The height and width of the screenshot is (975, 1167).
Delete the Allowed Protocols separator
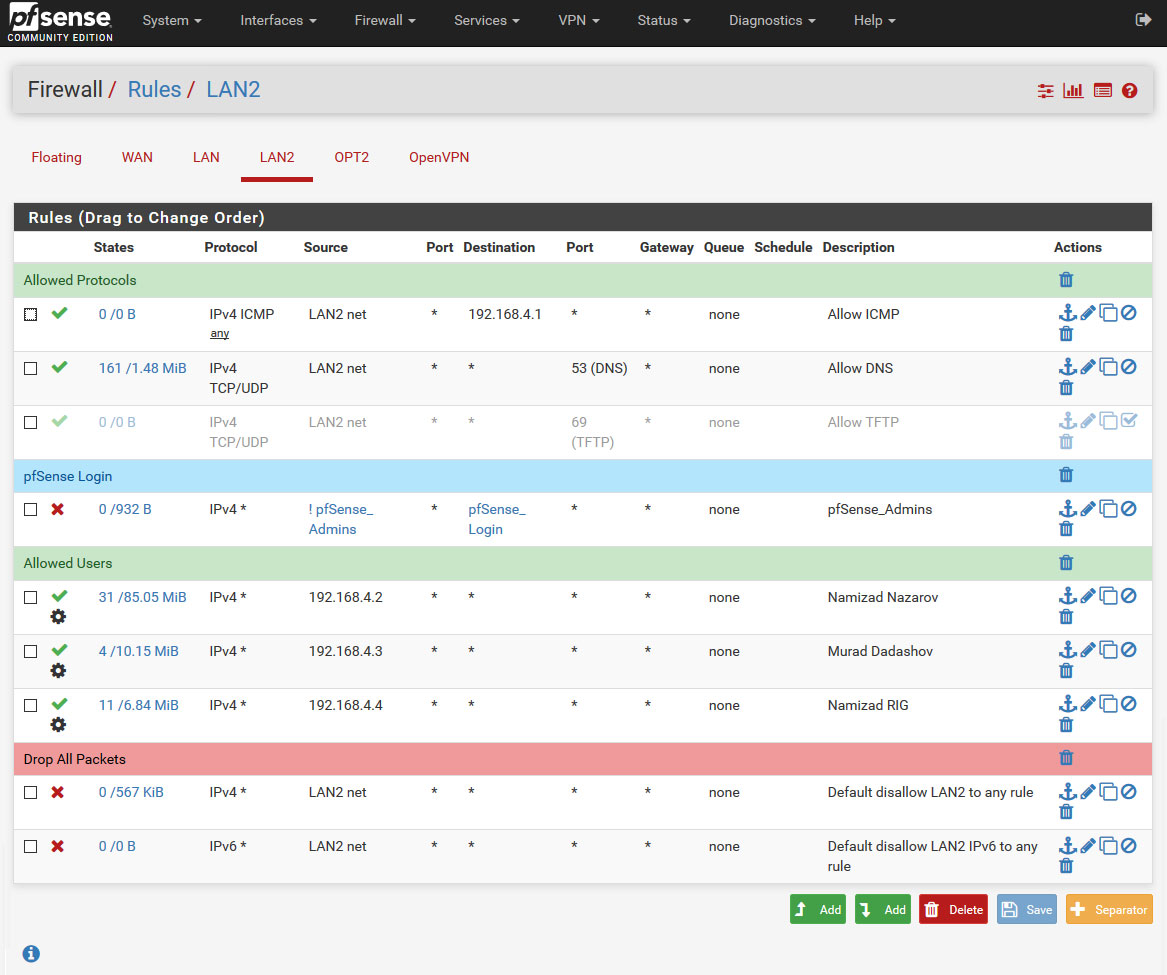pos(1066,280)
